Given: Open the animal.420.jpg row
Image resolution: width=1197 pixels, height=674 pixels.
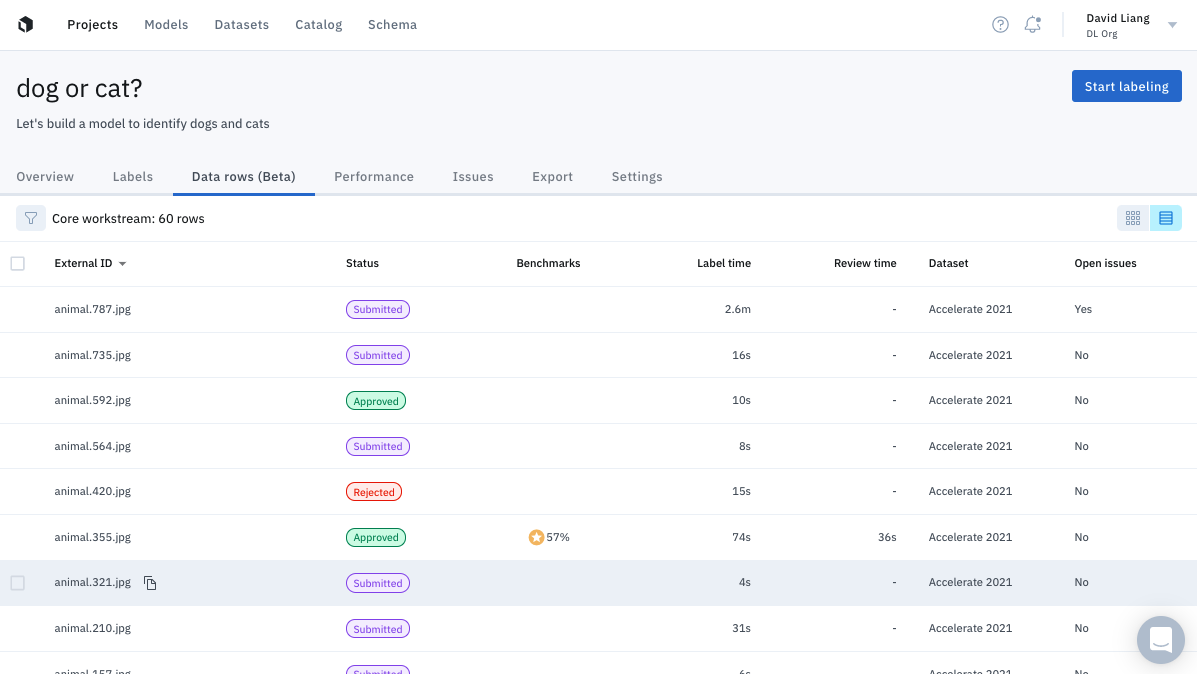Looking at the screenshot, I should tap(598, 492).
